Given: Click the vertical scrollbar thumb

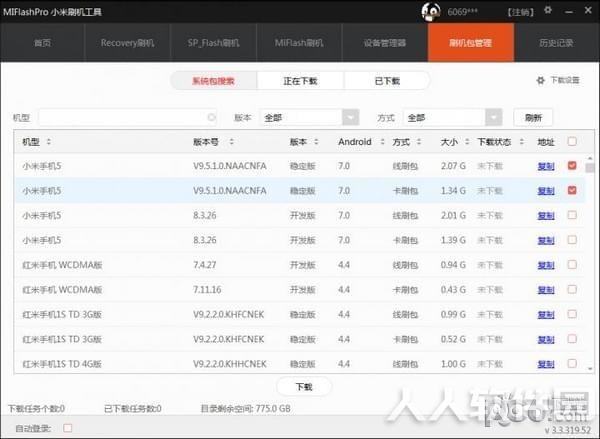Looking at the screenshot, I should click(x=590, y=168).
